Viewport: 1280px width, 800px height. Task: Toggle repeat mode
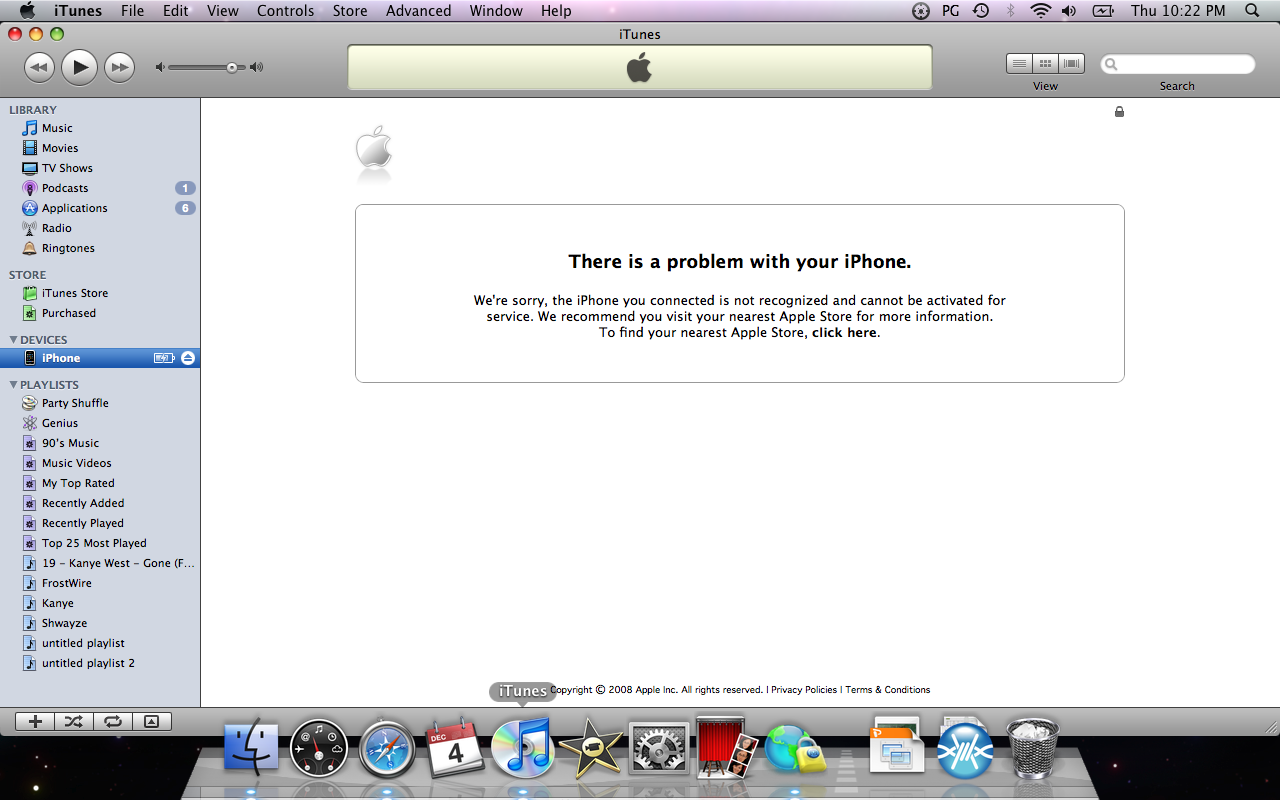(x=112, y=721)
